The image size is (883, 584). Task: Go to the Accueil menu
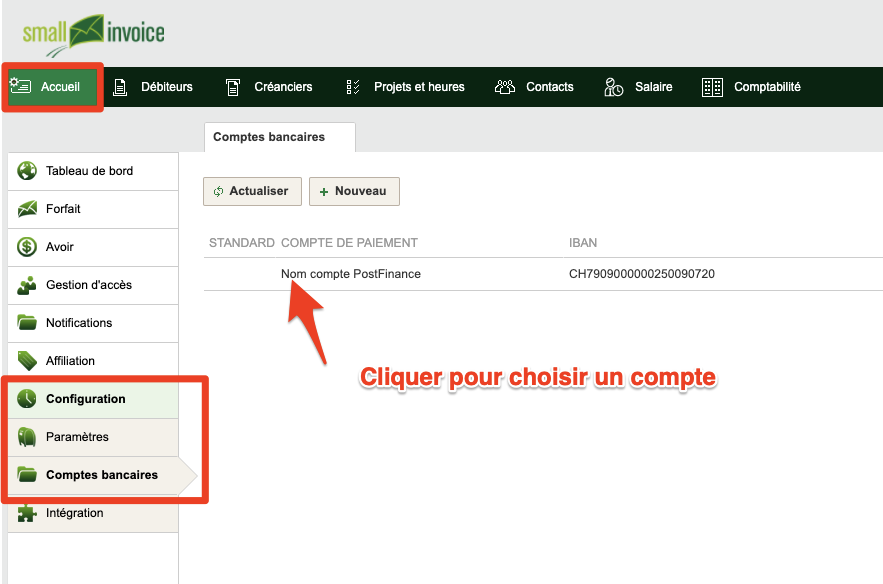click(53, 87)
